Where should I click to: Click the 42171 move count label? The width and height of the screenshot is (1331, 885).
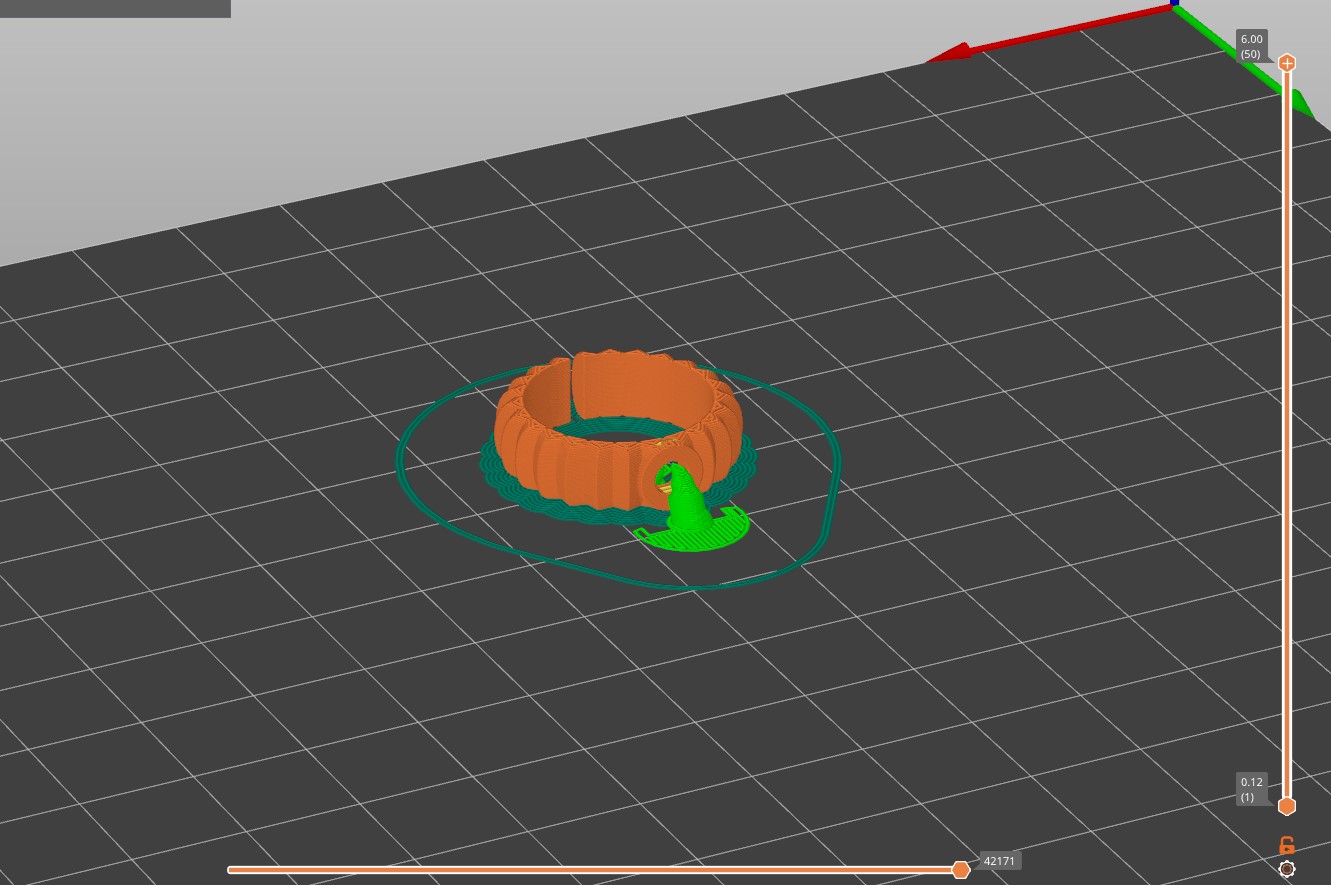point(999,861)
